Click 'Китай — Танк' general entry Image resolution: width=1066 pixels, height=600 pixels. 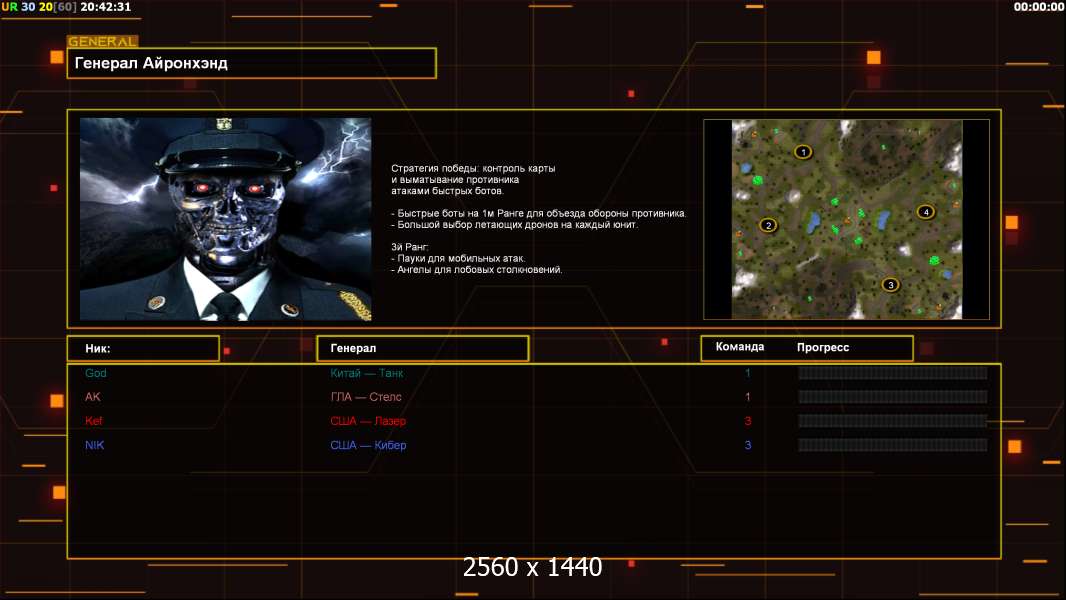(366, 373)
